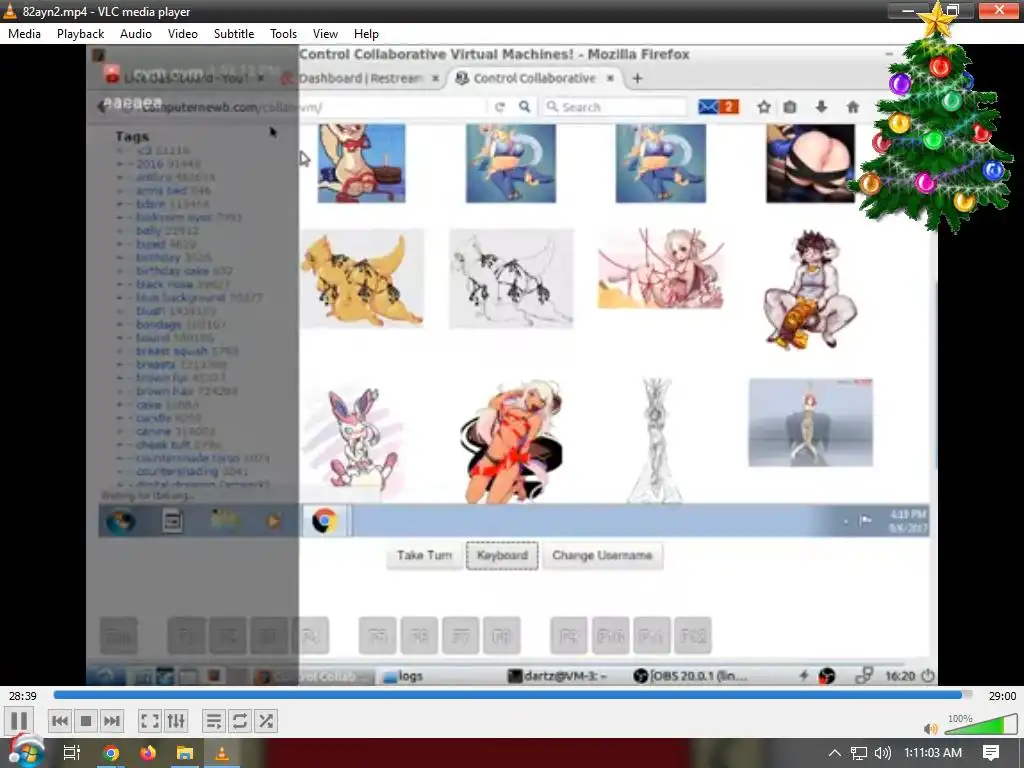
Task: Open the Subtitle menu
Action: tap(234, 34)
